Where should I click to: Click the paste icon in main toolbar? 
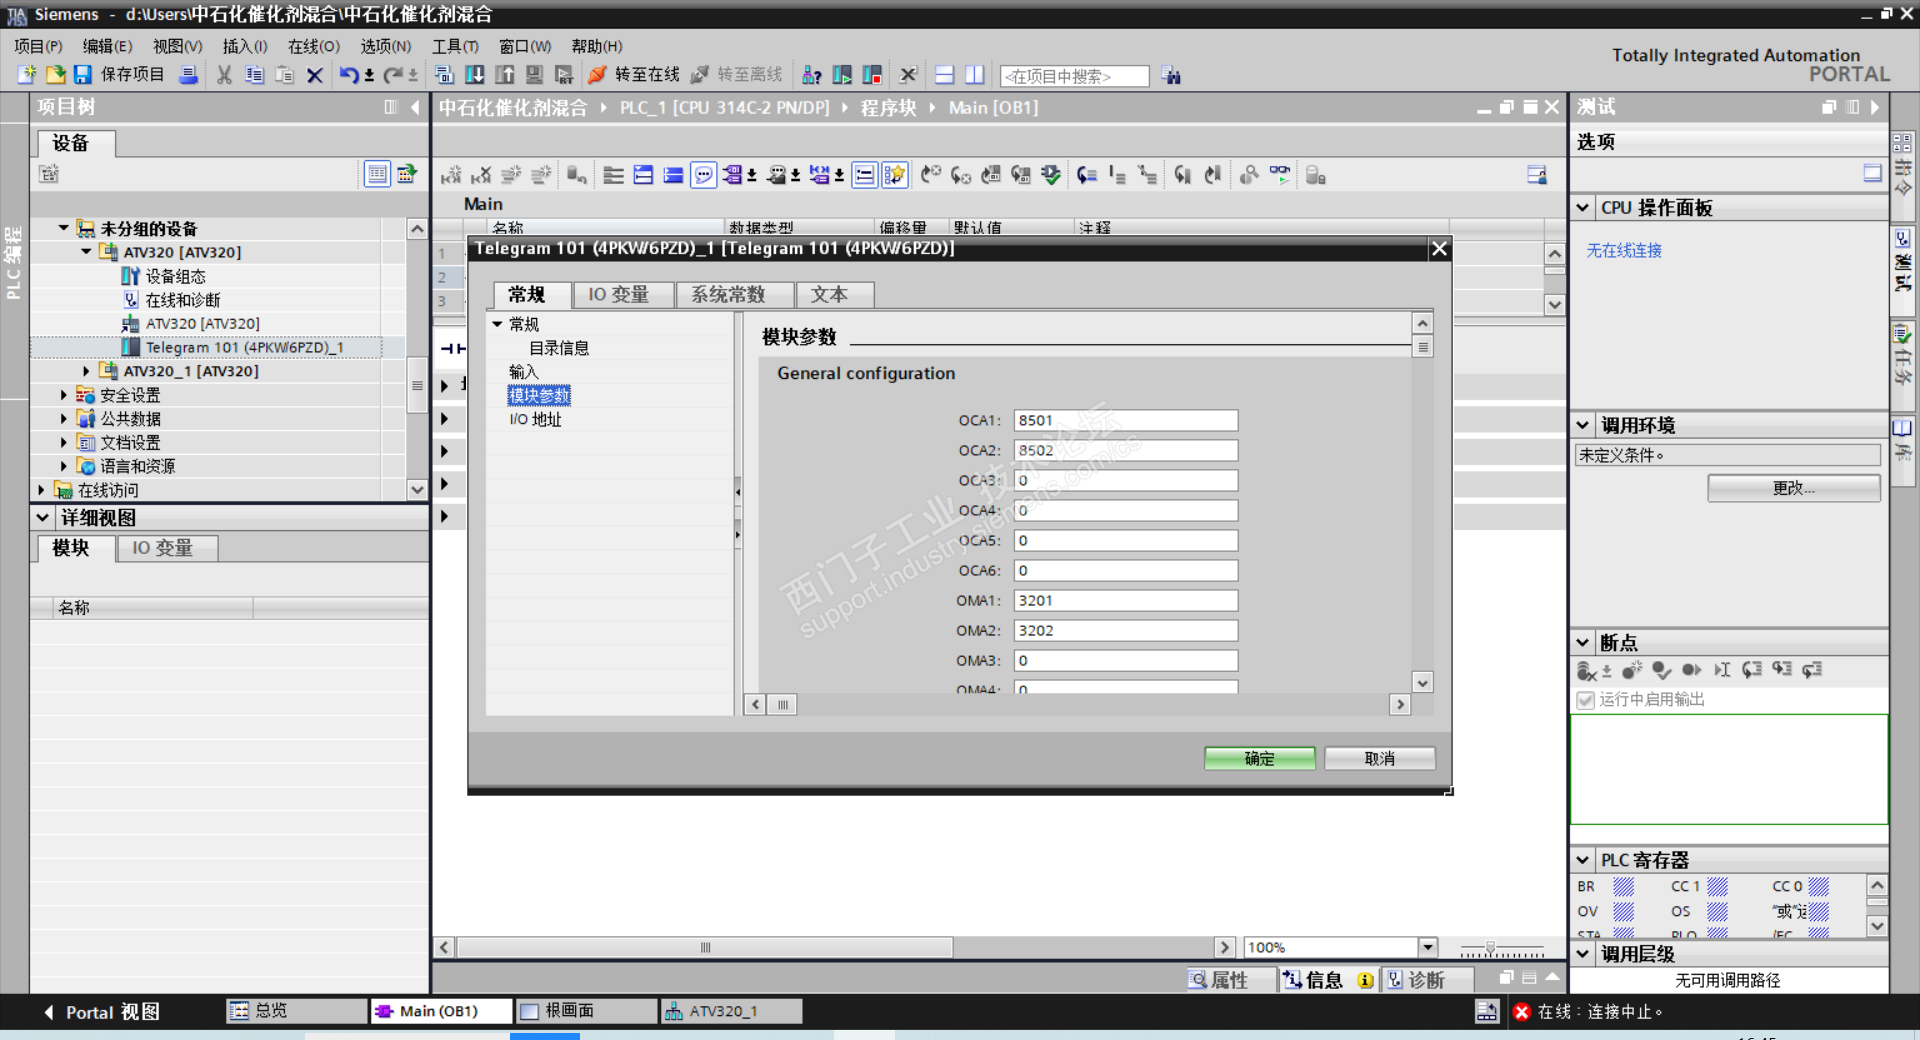284,75
